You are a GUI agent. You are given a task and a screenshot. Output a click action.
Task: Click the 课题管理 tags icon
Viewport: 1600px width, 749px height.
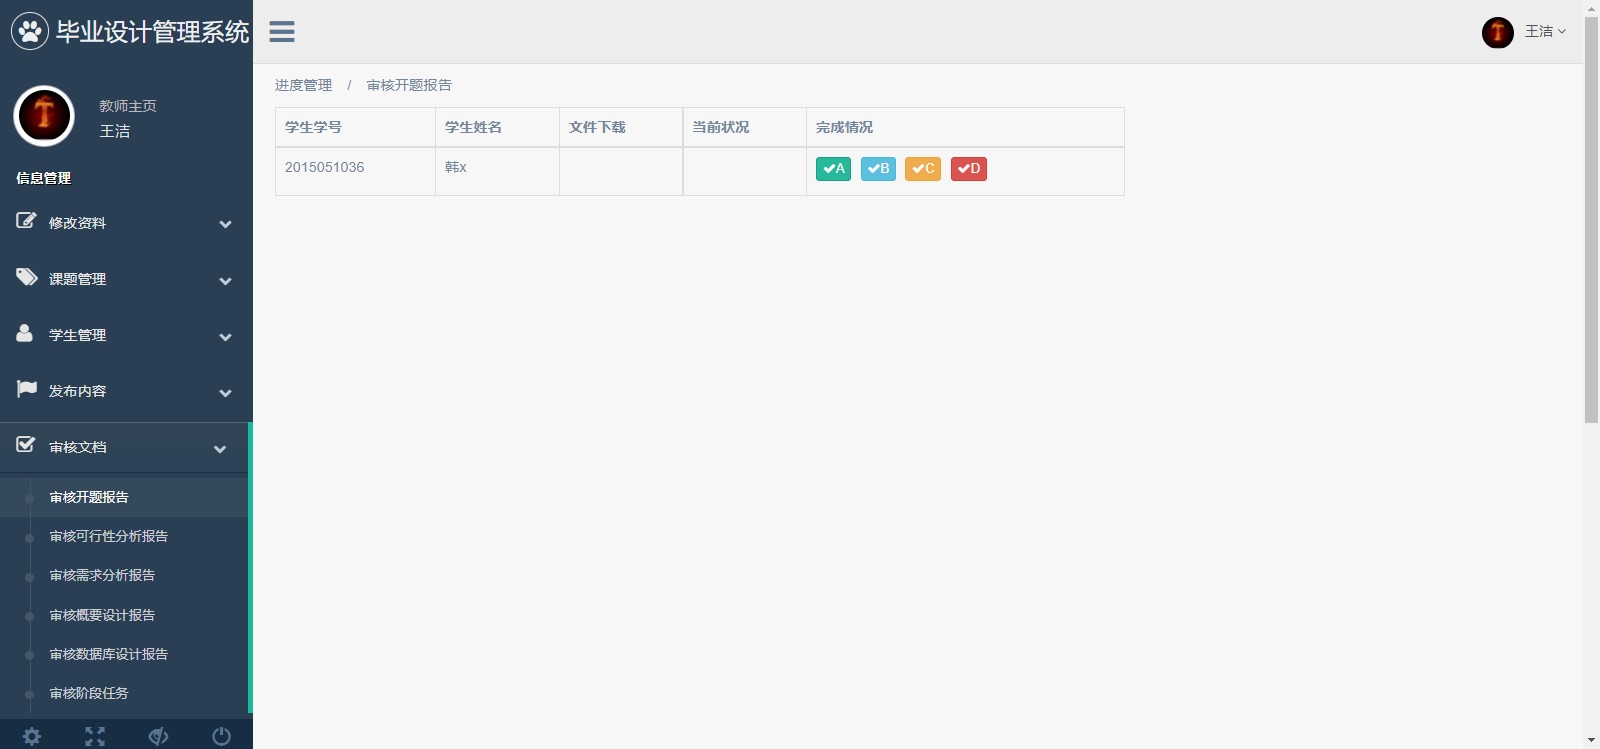tap(27, 278)
